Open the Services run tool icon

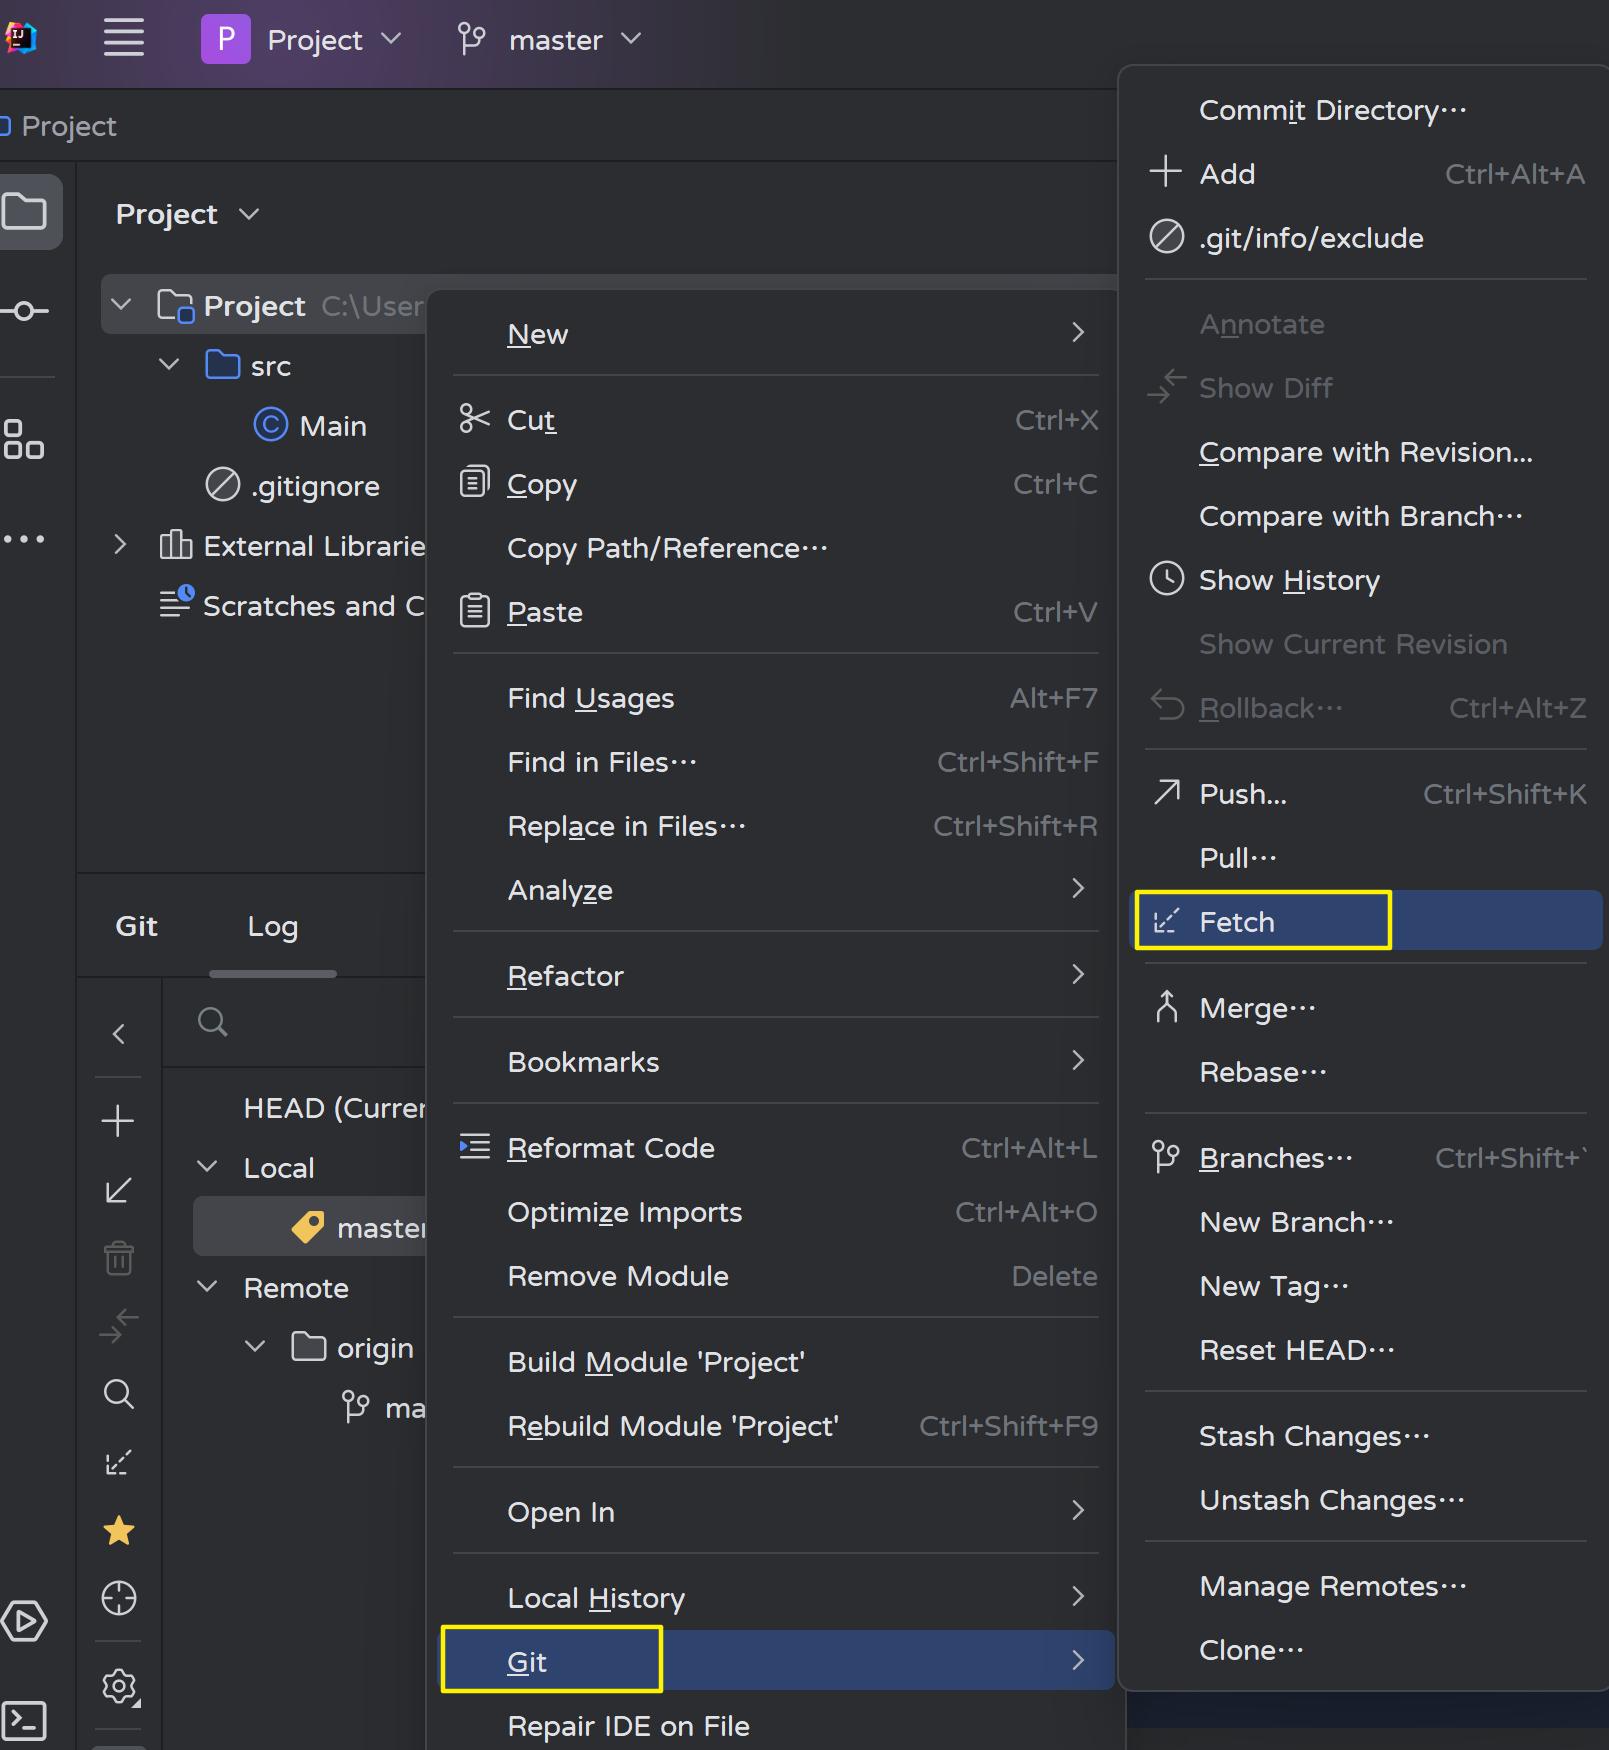click(x=24, y=1621)
